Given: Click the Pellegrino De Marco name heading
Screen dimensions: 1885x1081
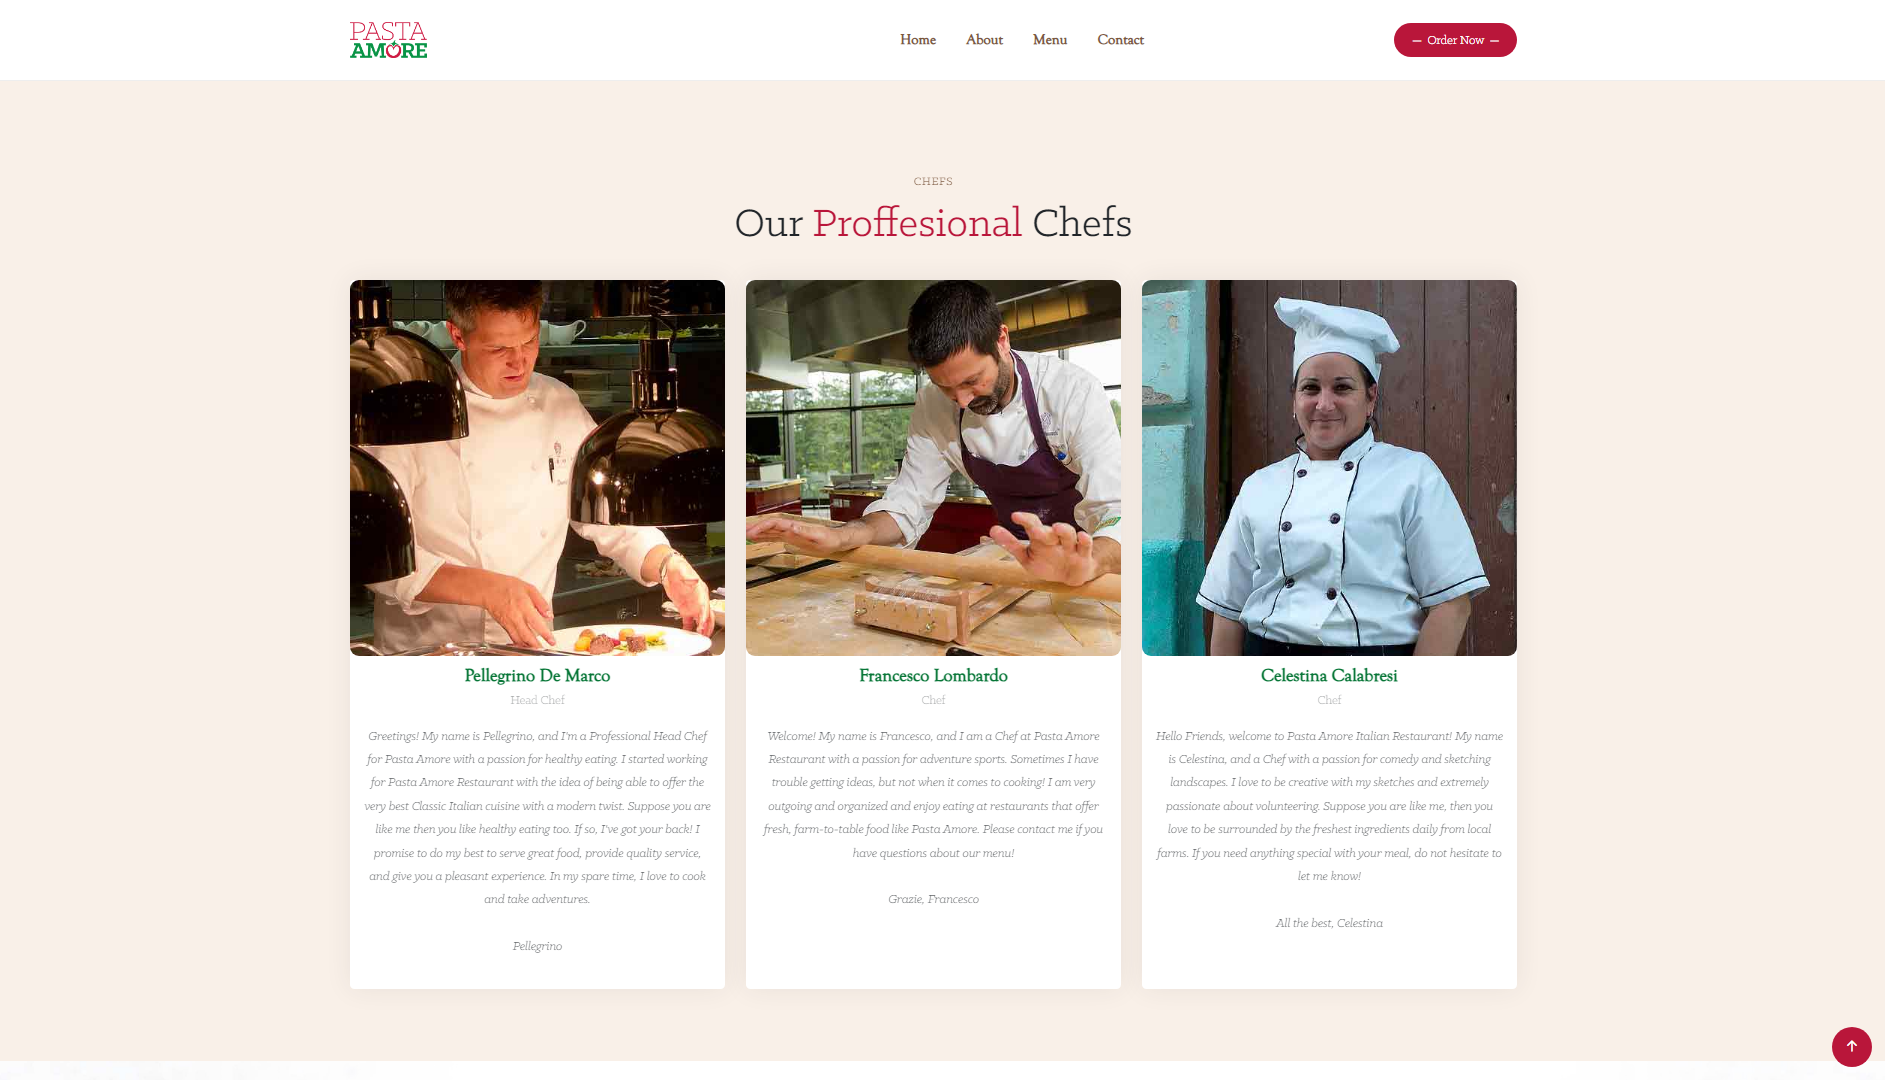Looking at the screenshot, I should 537,676.
